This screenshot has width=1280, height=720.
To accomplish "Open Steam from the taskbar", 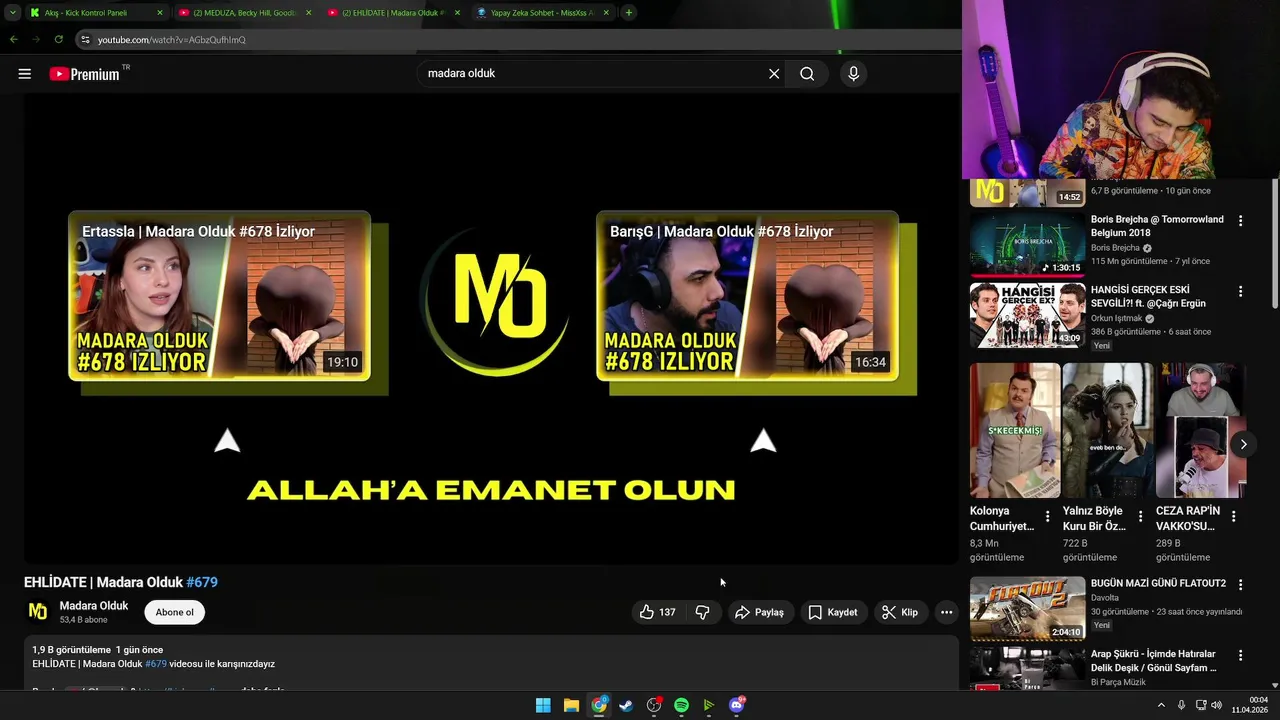I will [626, 705].
